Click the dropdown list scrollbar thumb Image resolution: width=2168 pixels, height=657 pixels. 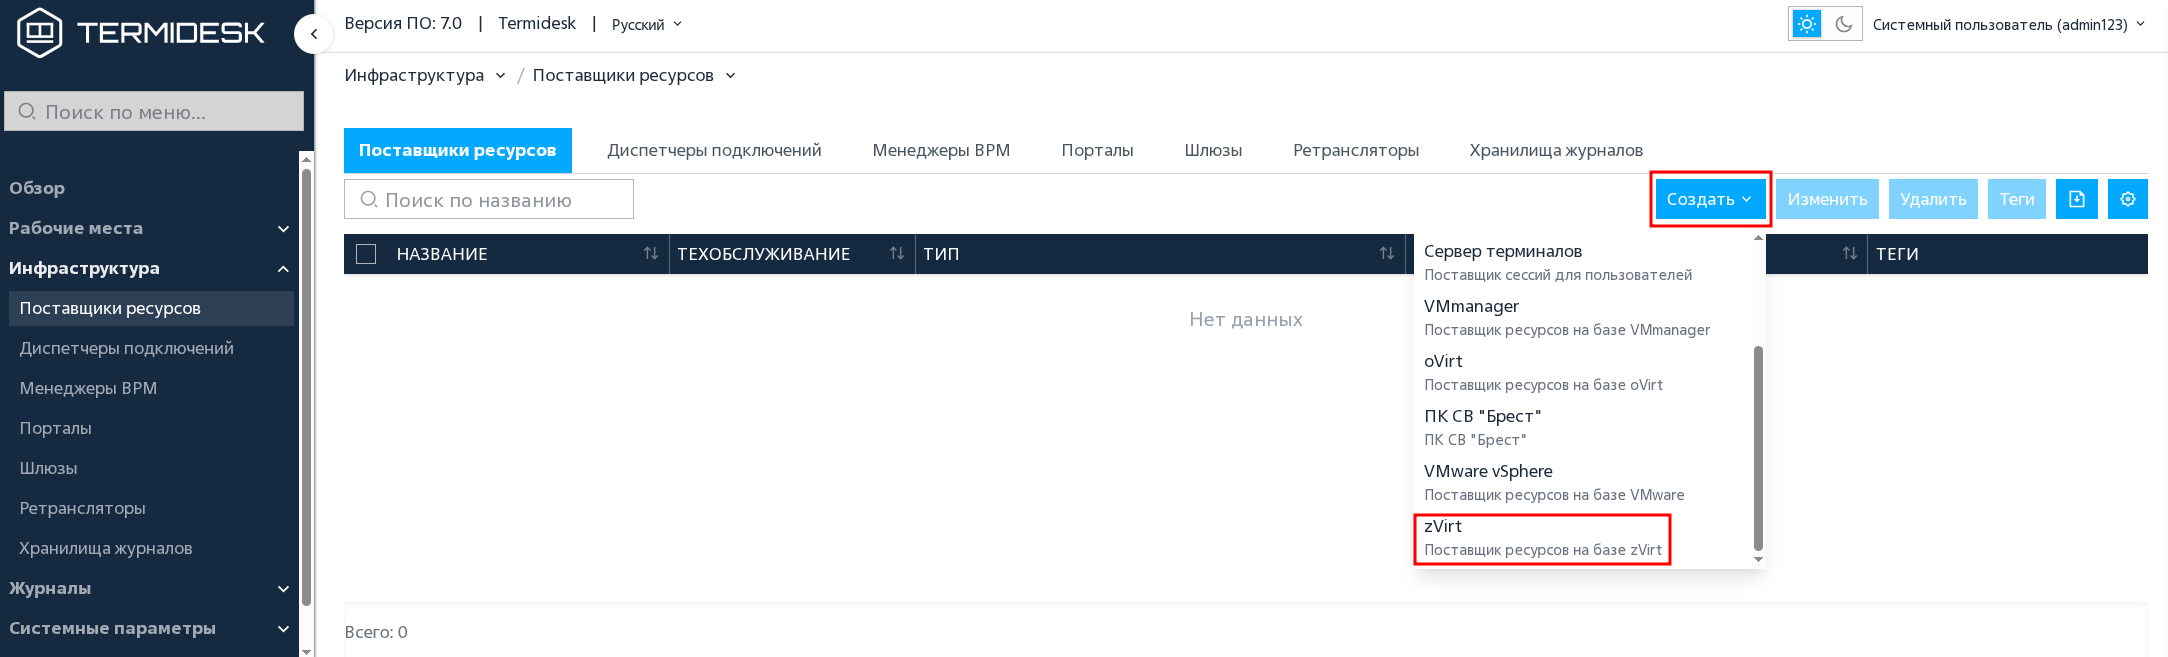click(x=1758, y=448)
